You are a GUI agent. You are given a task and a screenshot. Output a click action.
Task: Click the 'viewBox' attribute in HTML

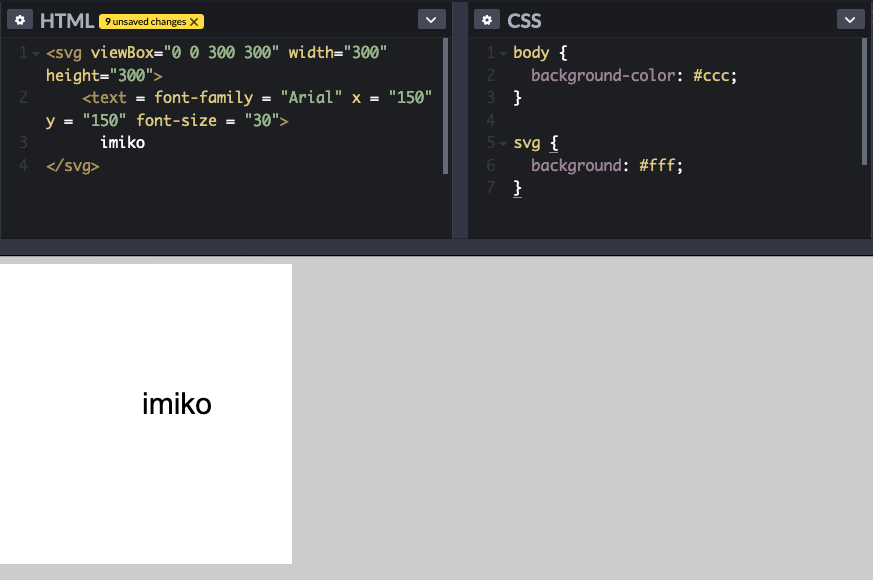click(122, 52)
